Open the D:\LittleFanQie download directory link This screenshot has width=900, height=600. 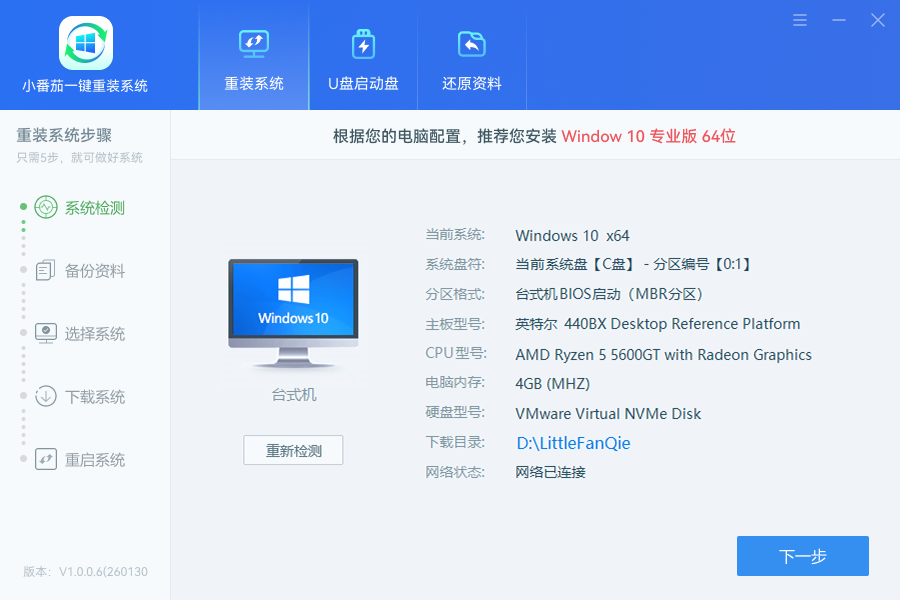(x=573, y=443)
